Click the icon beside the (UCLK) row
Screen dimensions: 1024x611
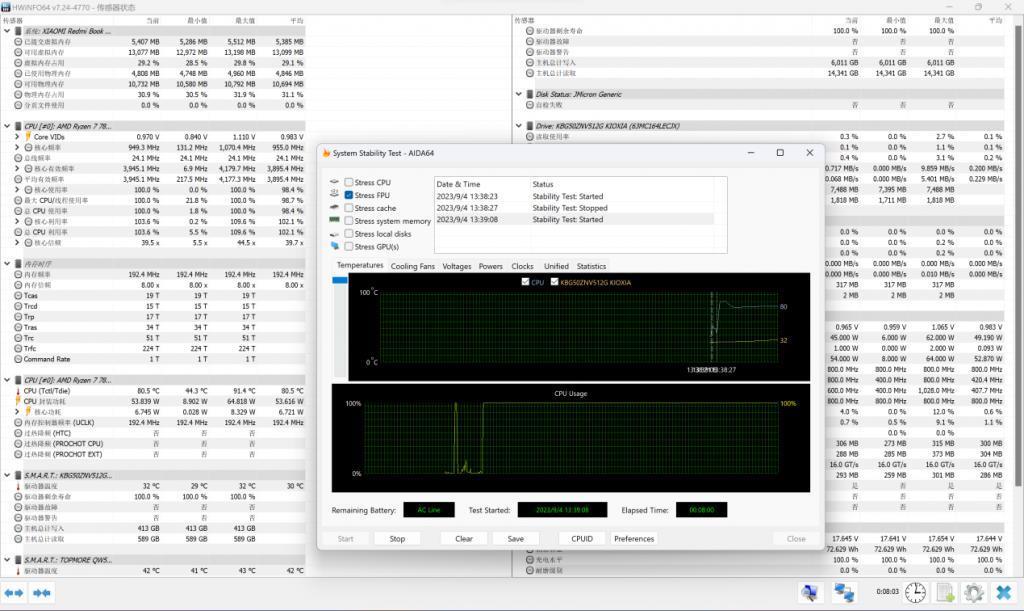click(18, 422)
